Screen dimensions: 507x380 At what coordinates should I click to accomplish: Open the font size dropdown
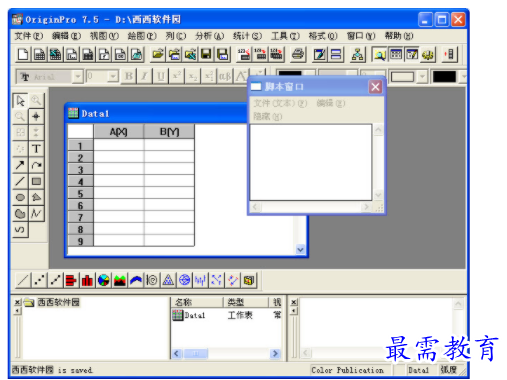(113, 77)
